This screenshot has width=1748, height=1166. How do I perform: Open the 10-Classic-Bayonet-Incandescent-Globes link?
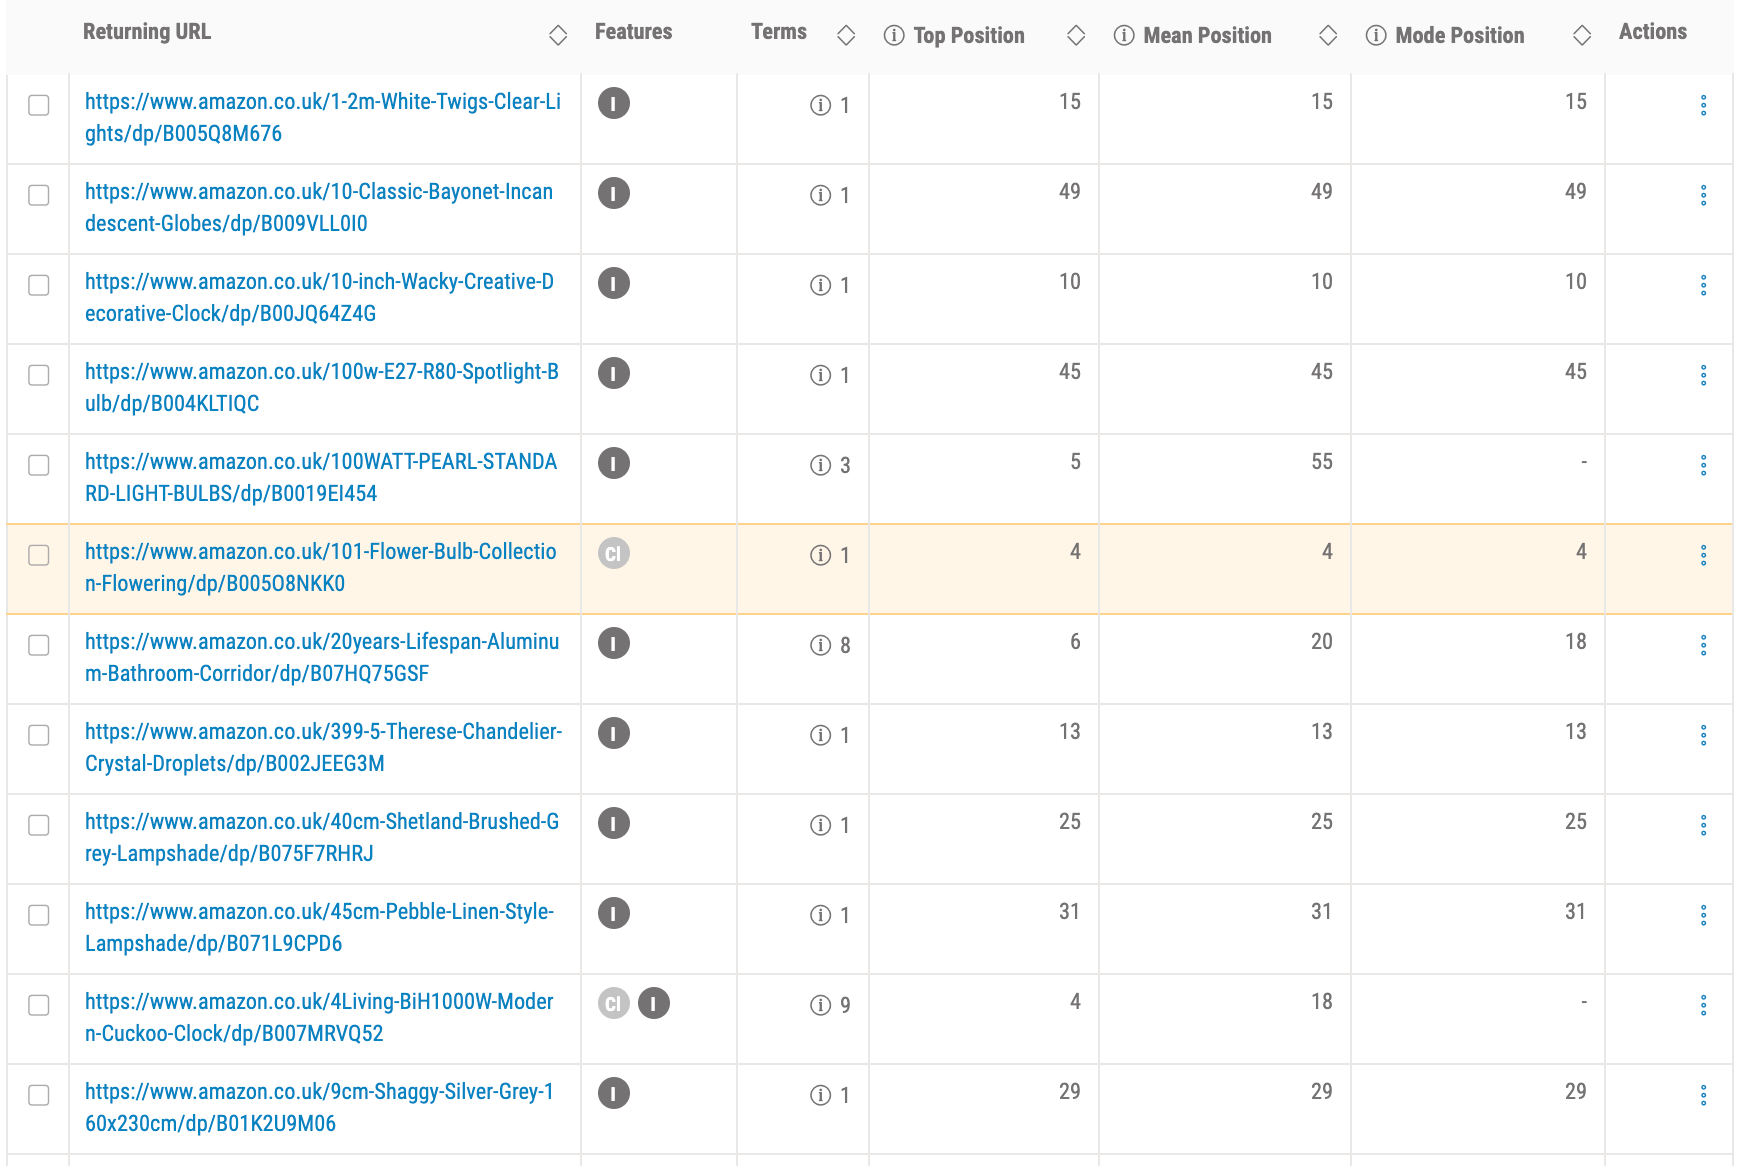319,207
